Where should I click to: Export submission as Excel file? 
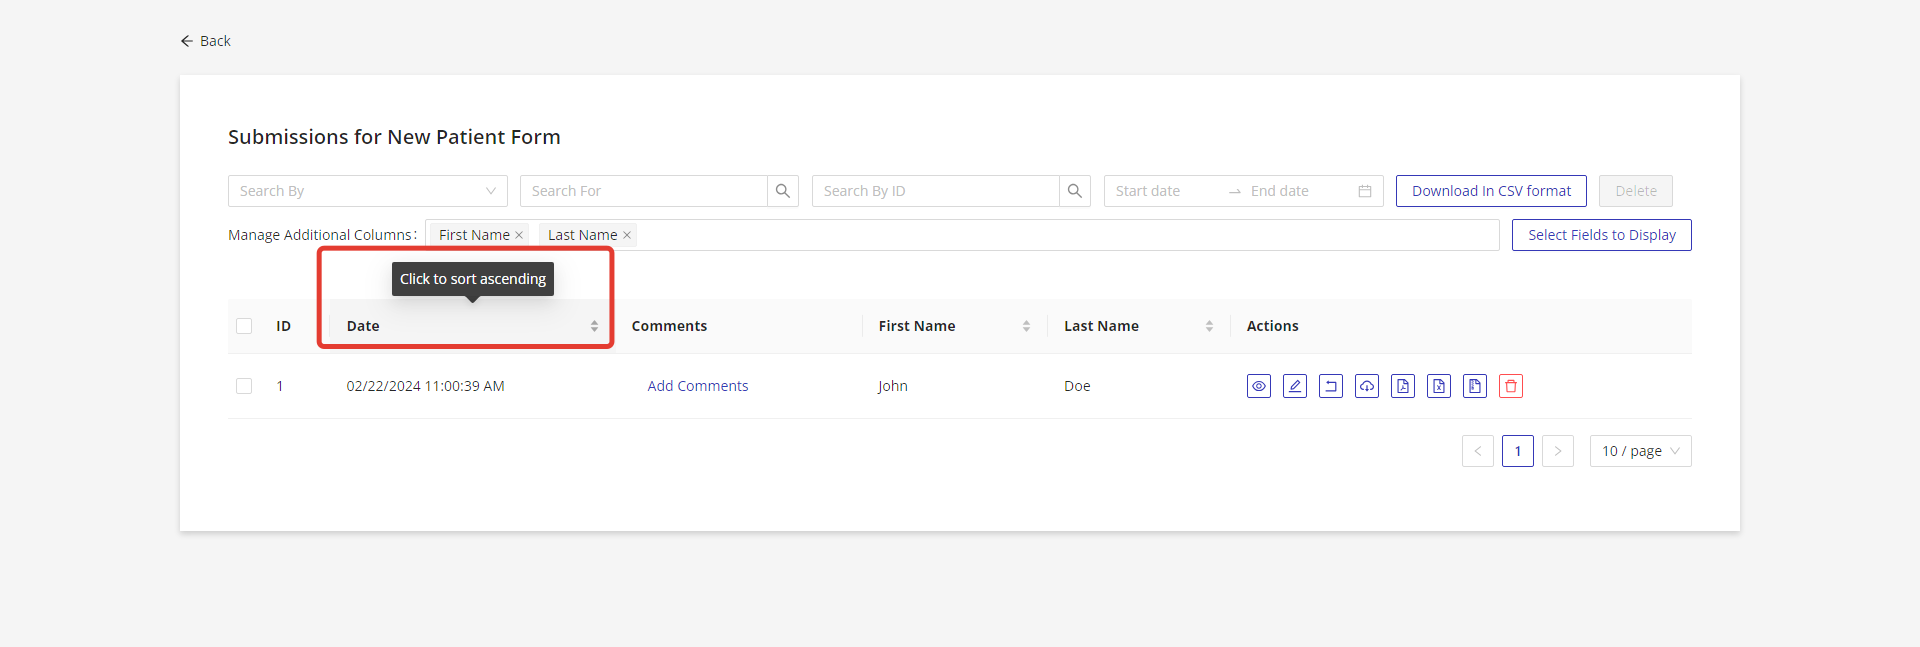(1438, 386)
